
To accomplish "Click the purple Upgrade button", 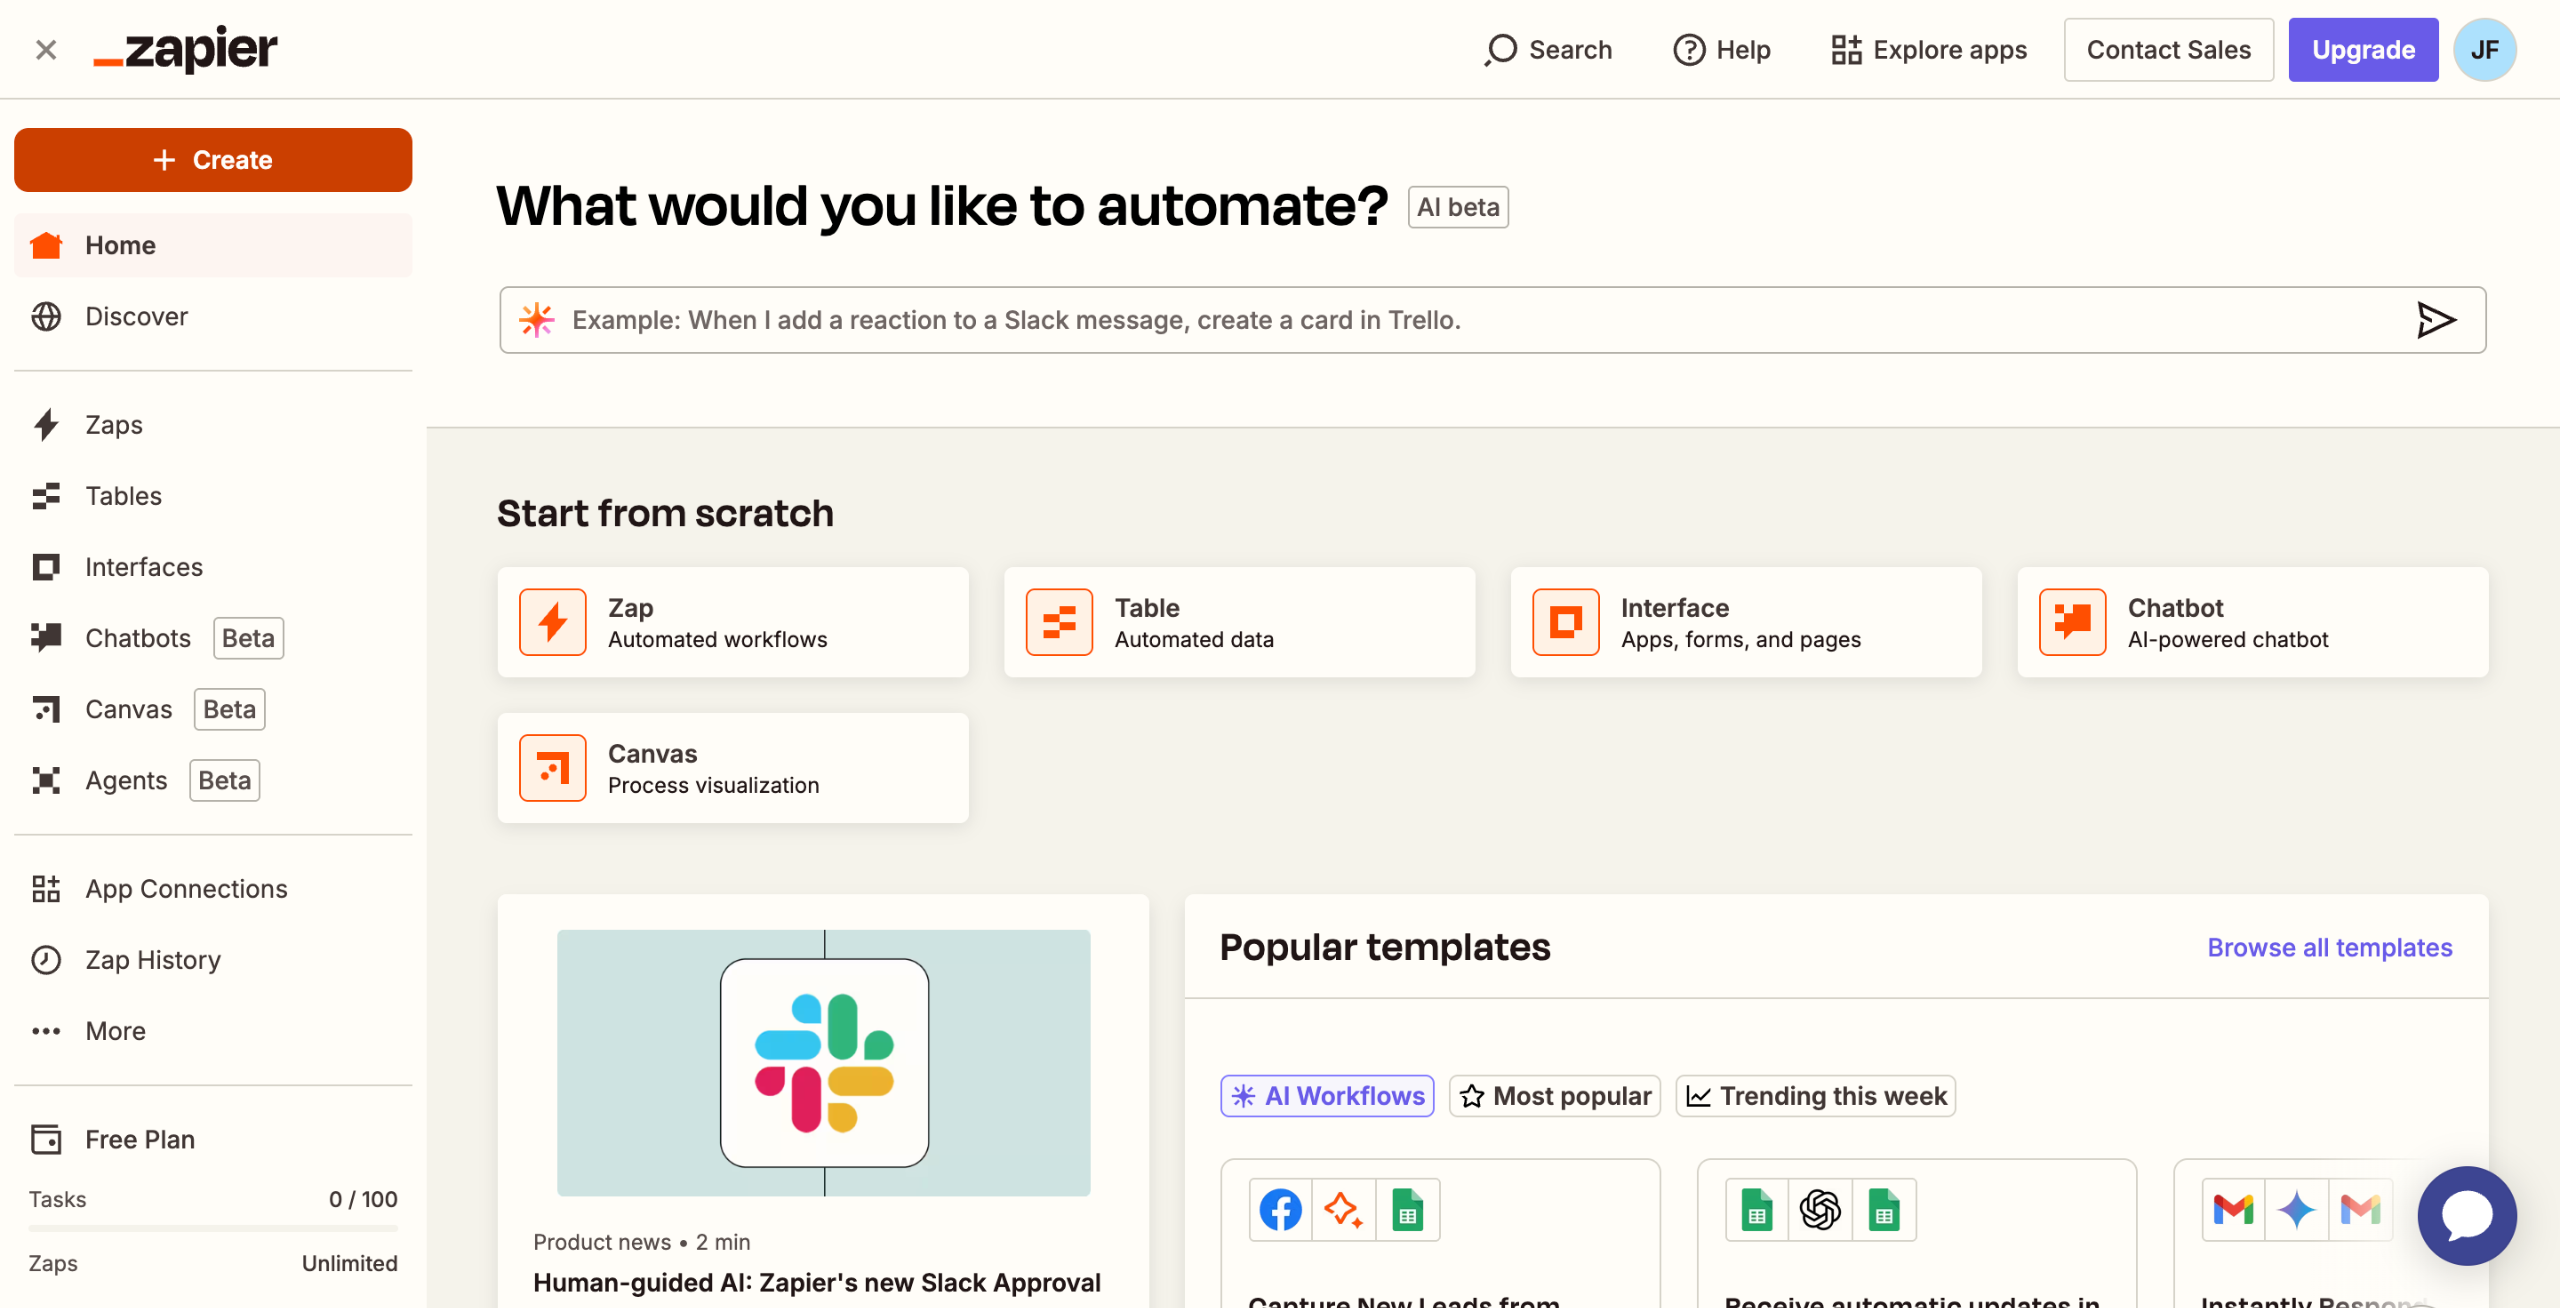I will point(2363,50).
